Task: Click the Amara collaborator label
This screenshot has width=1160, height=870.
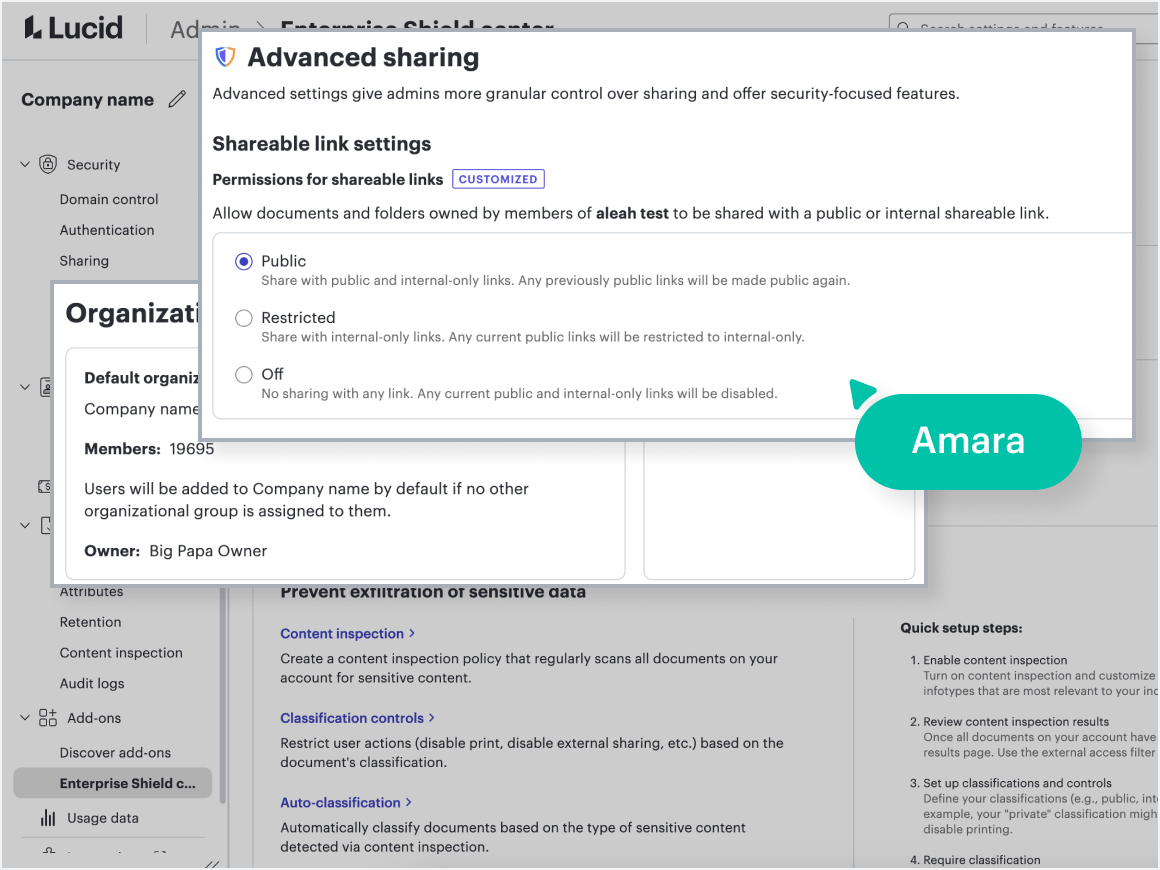Action: point(968,441)
